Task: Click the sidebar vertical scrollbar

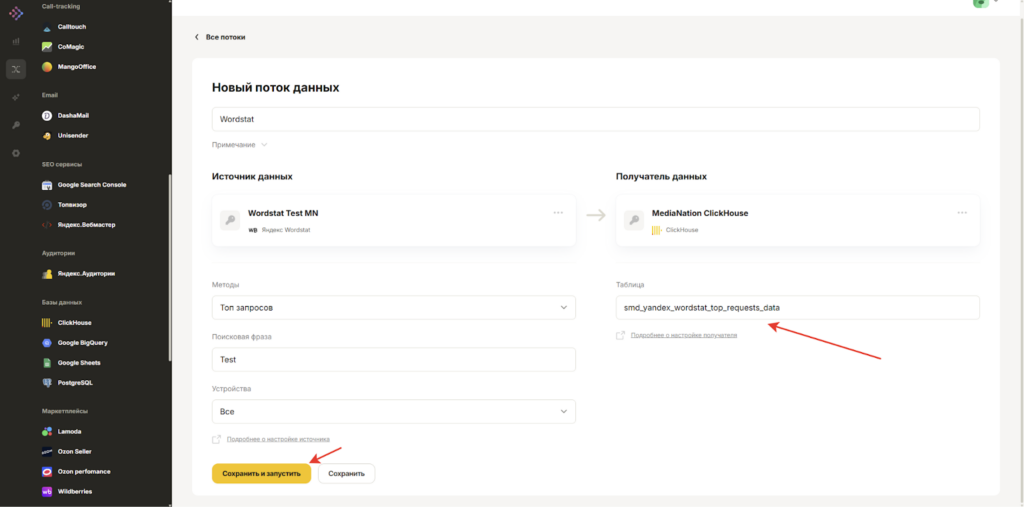Action: pos(170,268)
